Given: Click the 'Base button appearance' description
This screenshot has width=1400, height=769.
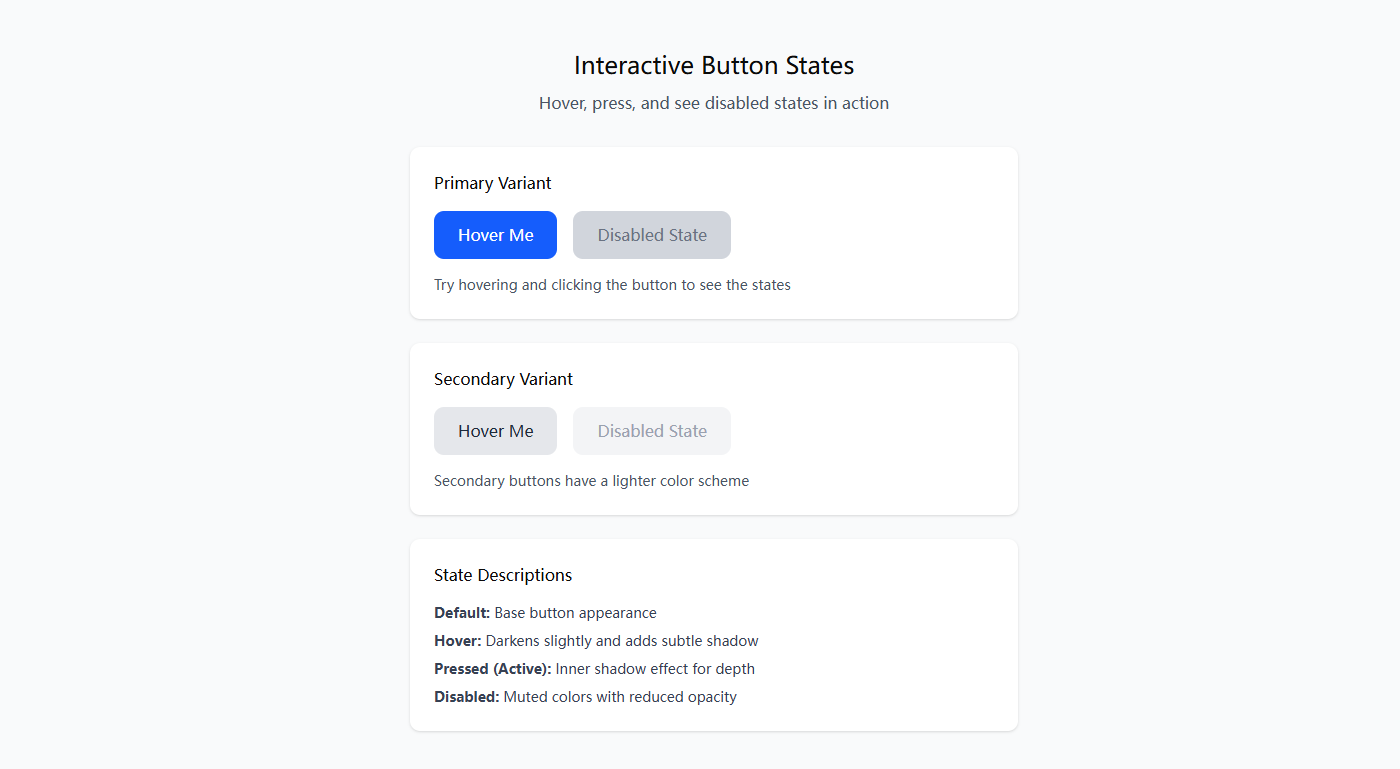Looking at the screenshot, I should click(x=575, y=613).
